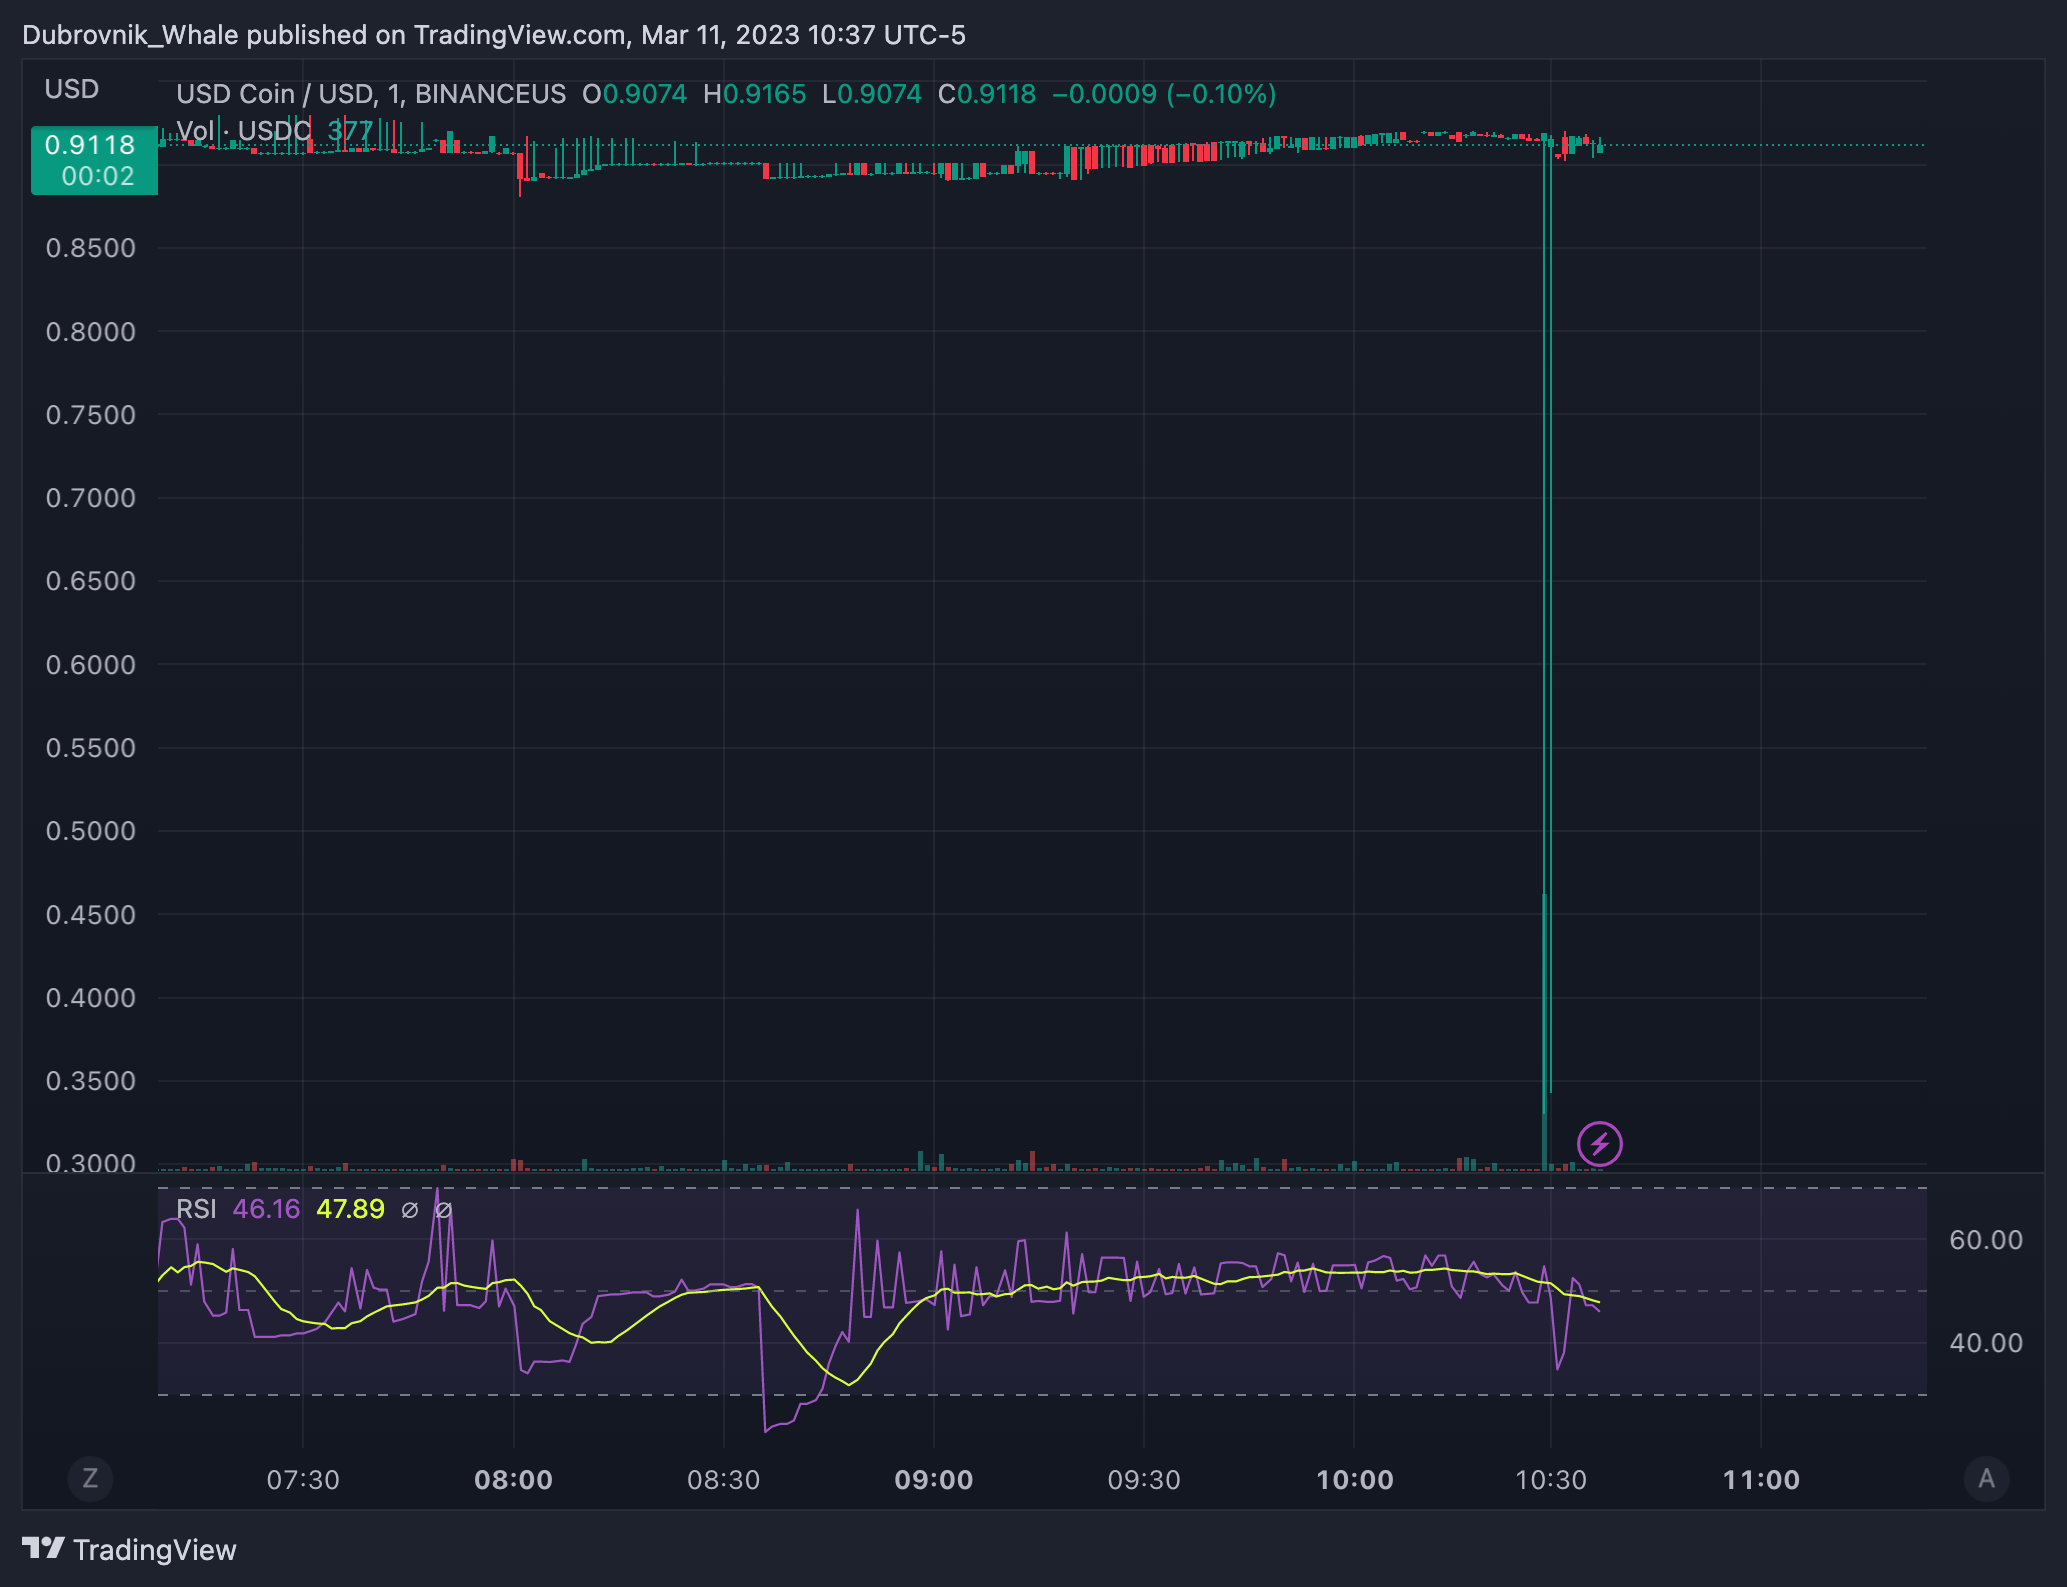Click the purple lightning bolt event icon
2067x1587 pixels.
coord(1599,1144)
